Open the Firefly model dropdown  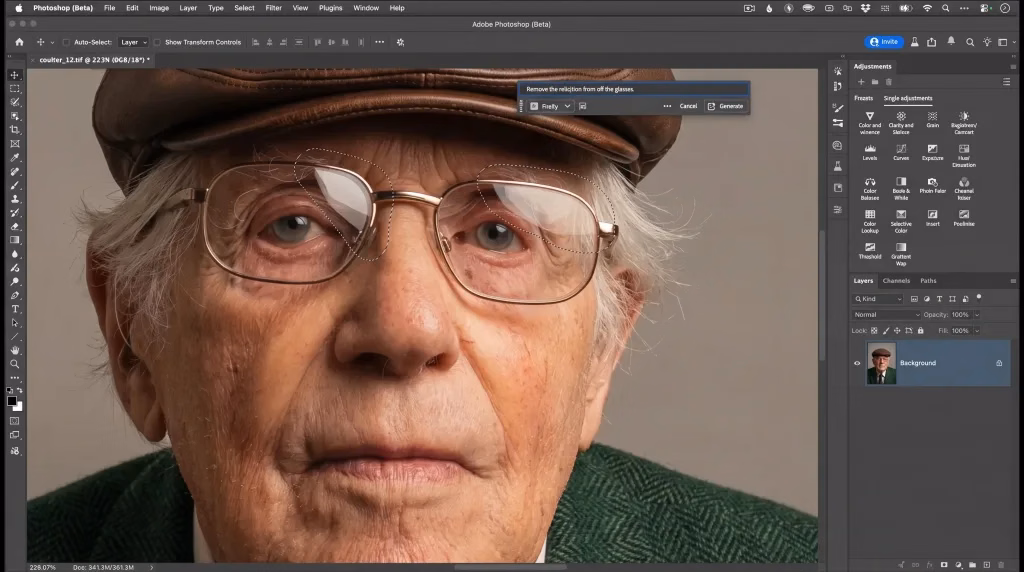click(x=551, y=106)
